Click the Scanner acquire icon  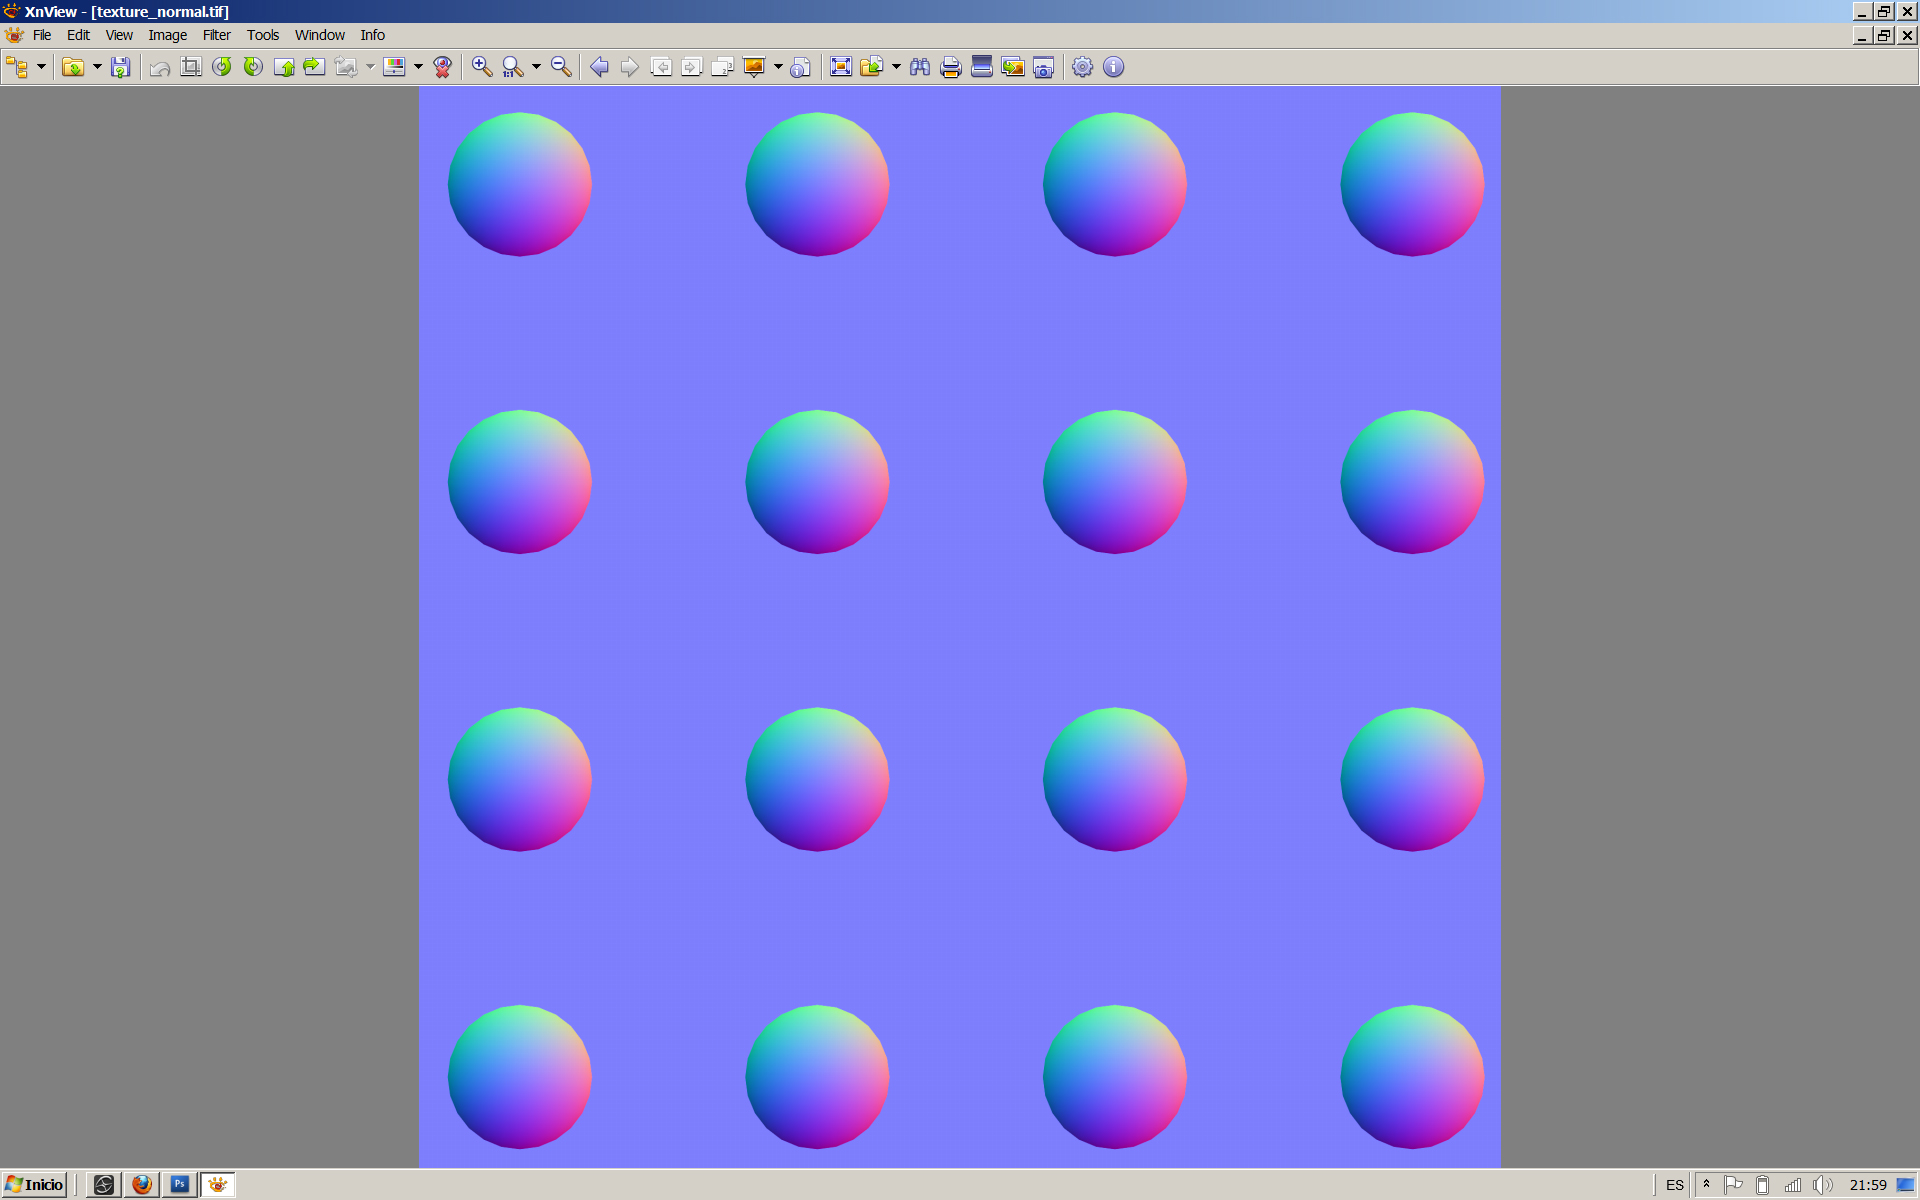982,67
